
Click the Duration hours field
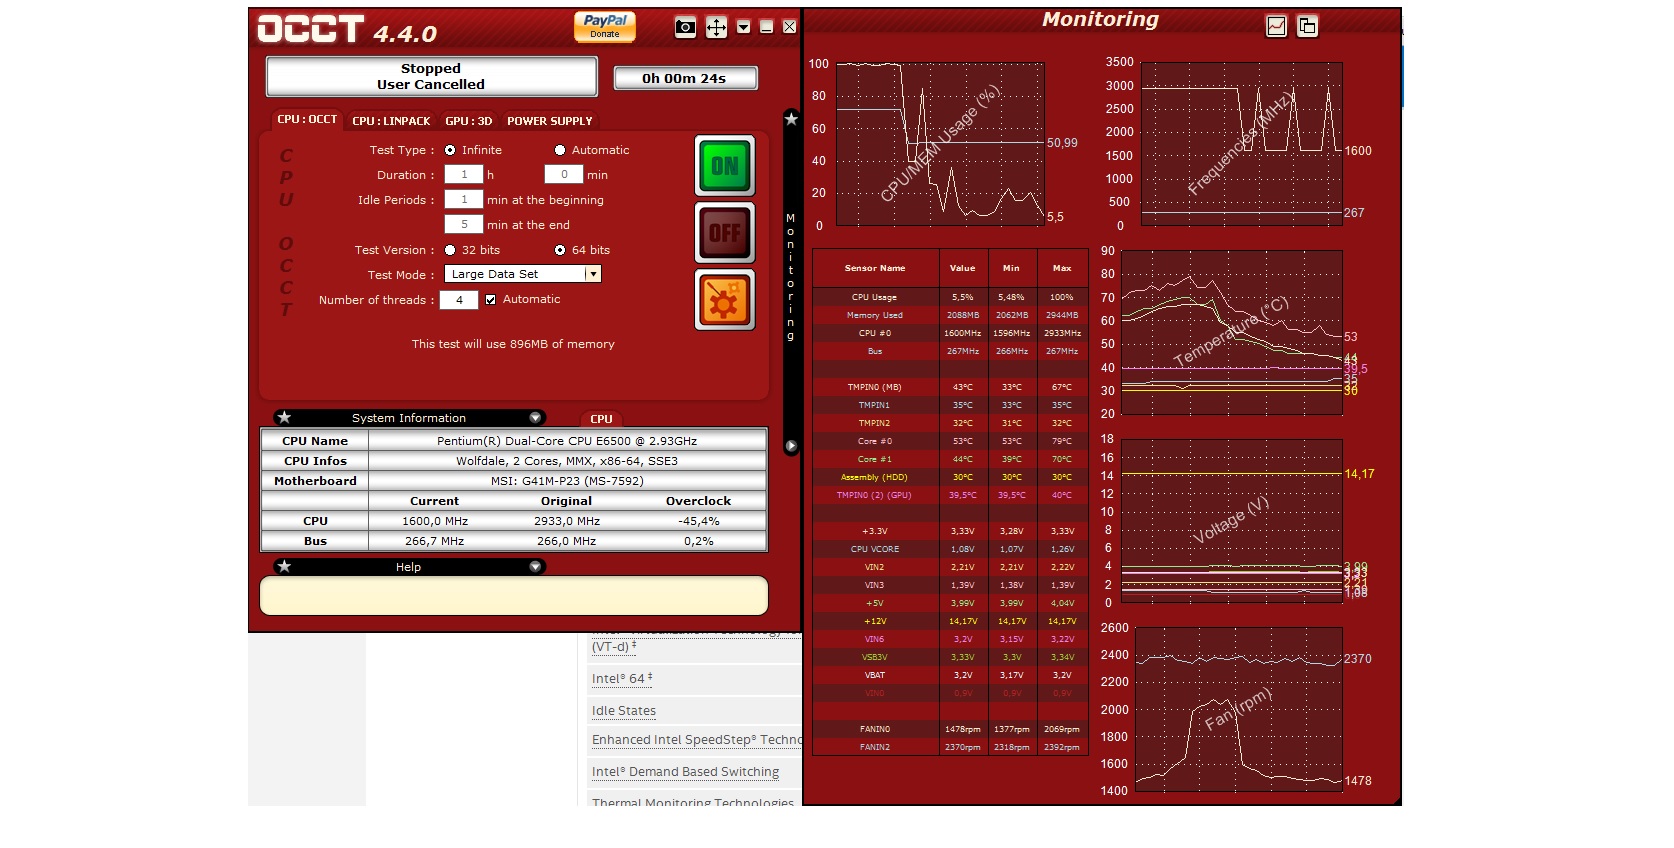[464, 174]
